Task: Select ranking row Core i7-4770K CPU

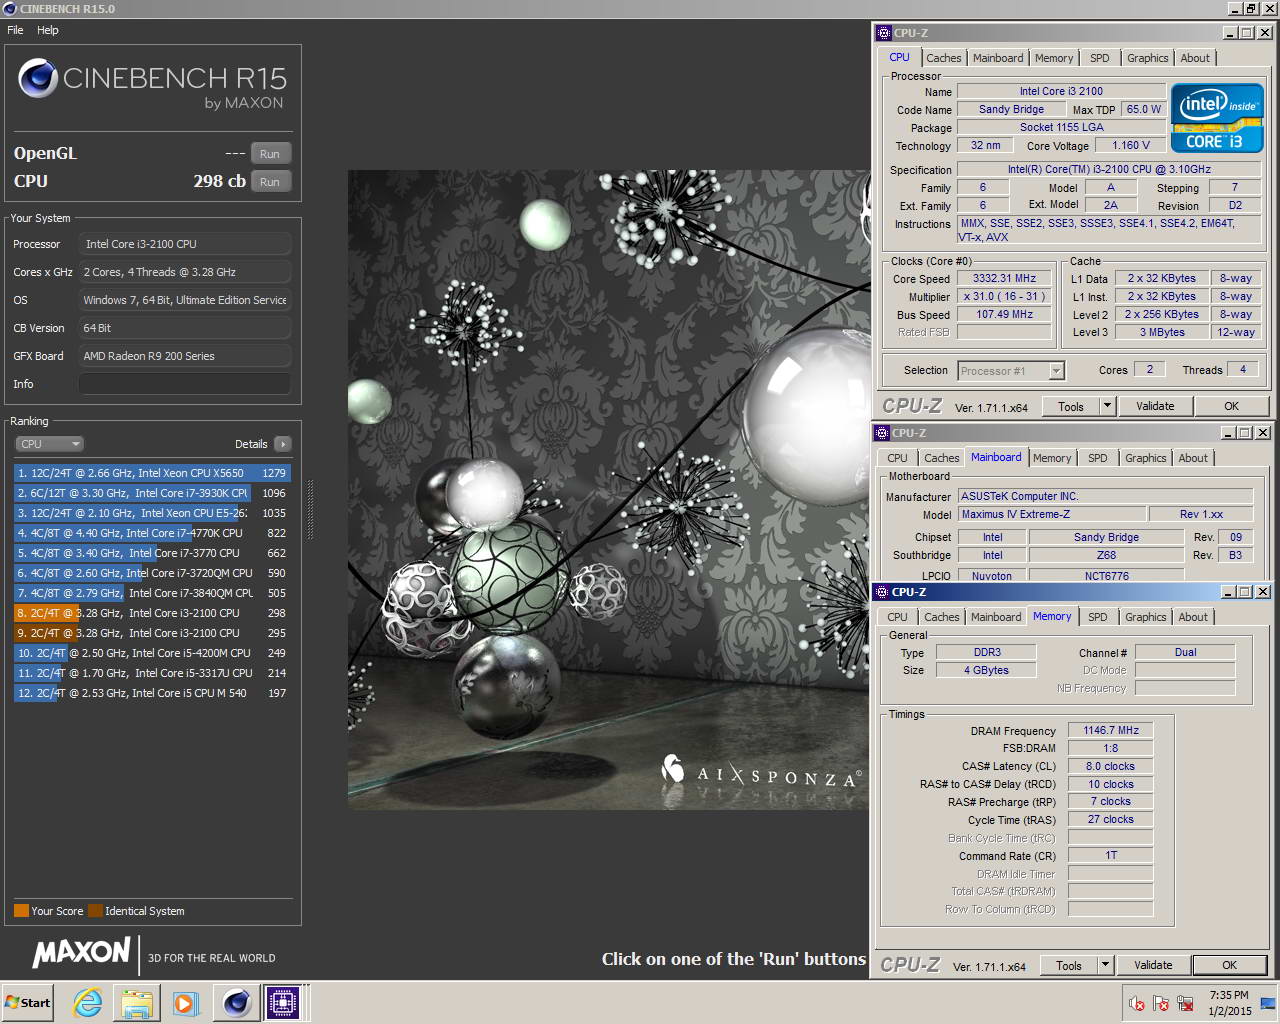Action: (152, 533)
